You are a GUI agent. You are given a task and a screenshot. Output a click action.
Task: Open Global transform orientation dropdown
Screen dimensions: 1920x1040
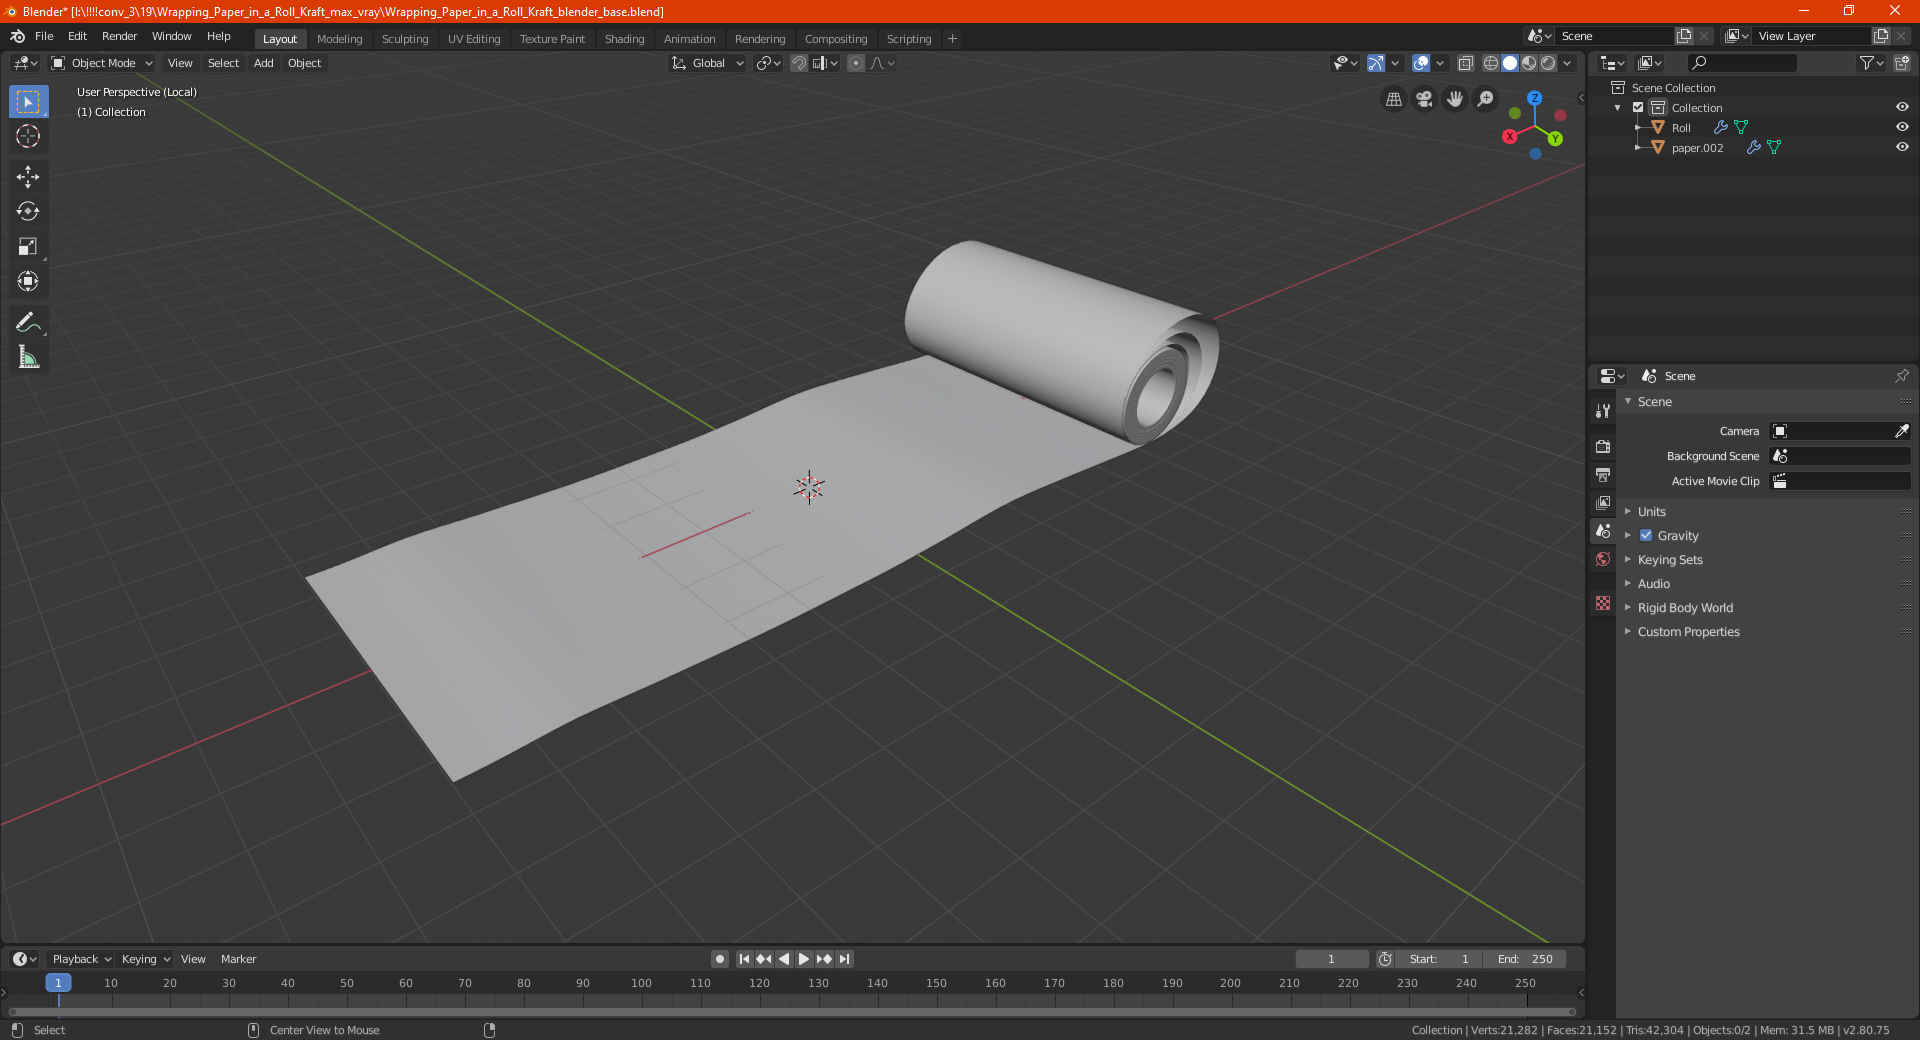[x=708, y=63]
